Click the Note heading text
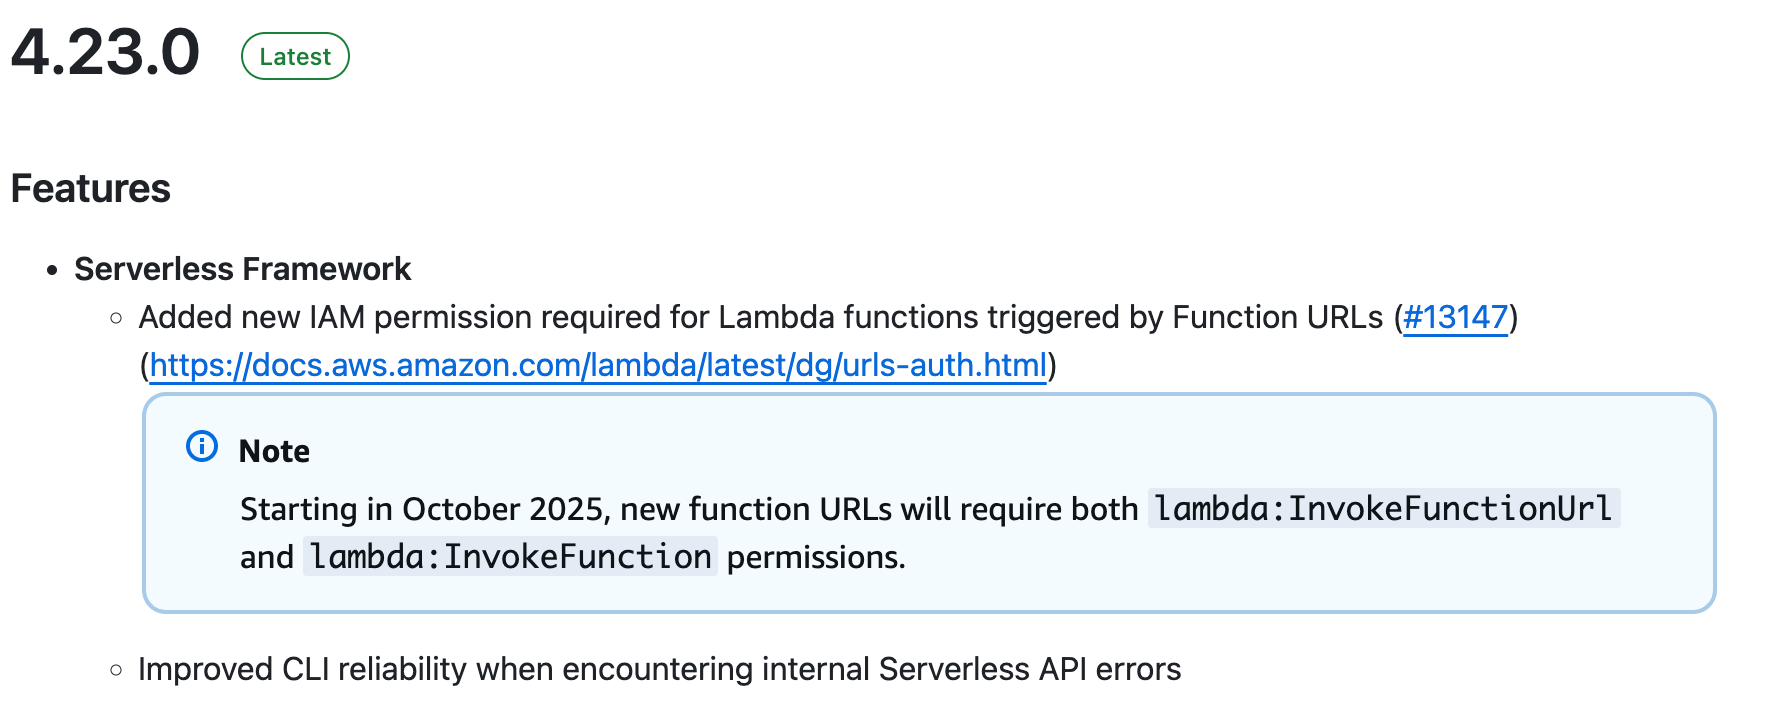This screenshot has height=728, width=1772. pos(274,451)
